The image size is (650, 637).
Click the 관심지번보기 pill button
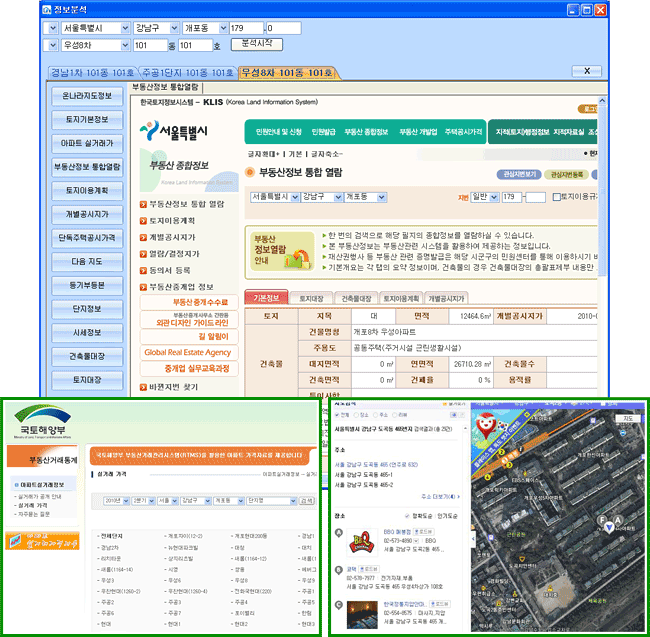(519, 174)
